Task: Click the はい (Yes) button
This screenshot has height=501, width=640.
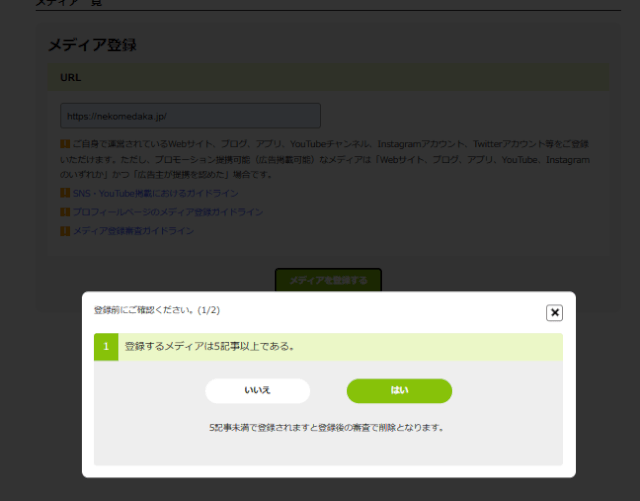Action: point(399,390)
